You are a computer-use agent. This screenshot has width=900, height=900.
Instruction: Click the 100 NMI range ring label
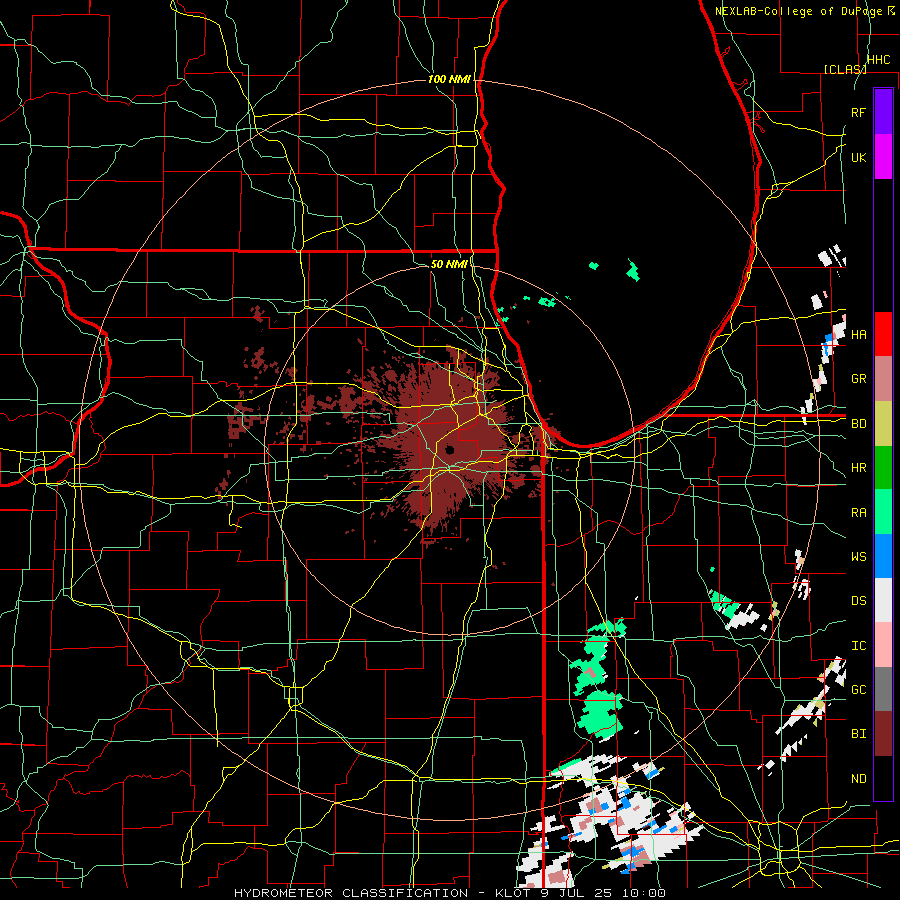click(x=449, y=79)
